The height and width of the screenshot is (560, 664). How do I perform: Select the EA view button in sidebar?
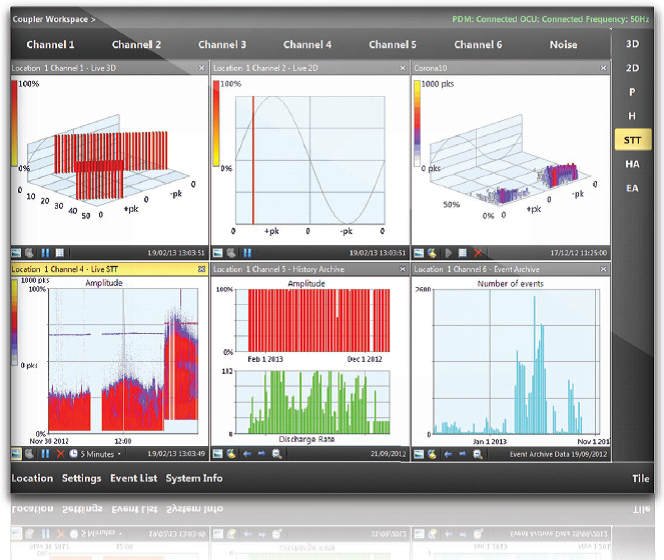[x=632, y=188]
